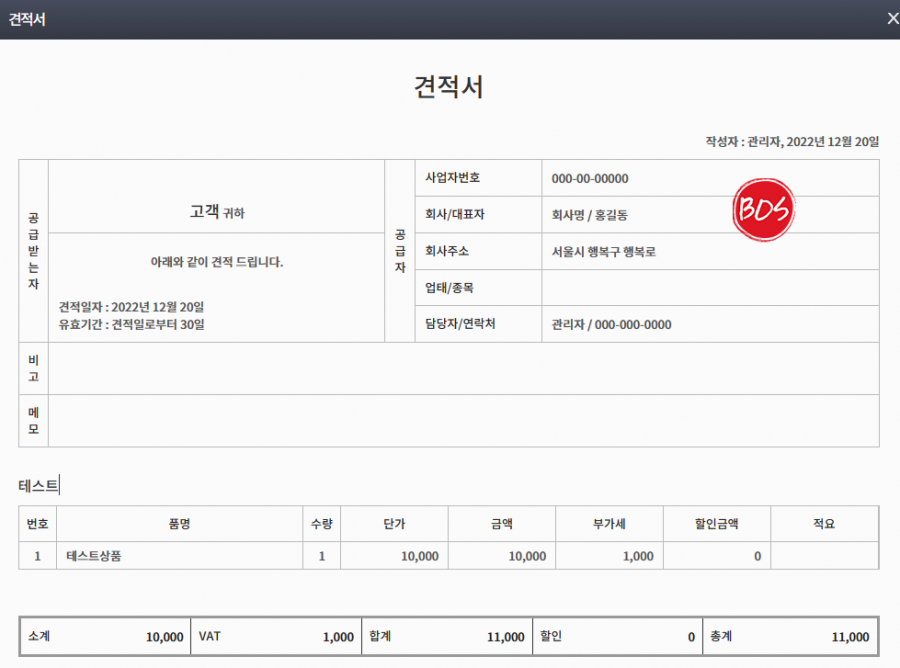Click the empty 업태/종목 value cell
Viewport: 900px width, 668px height.
pos(710,288)
